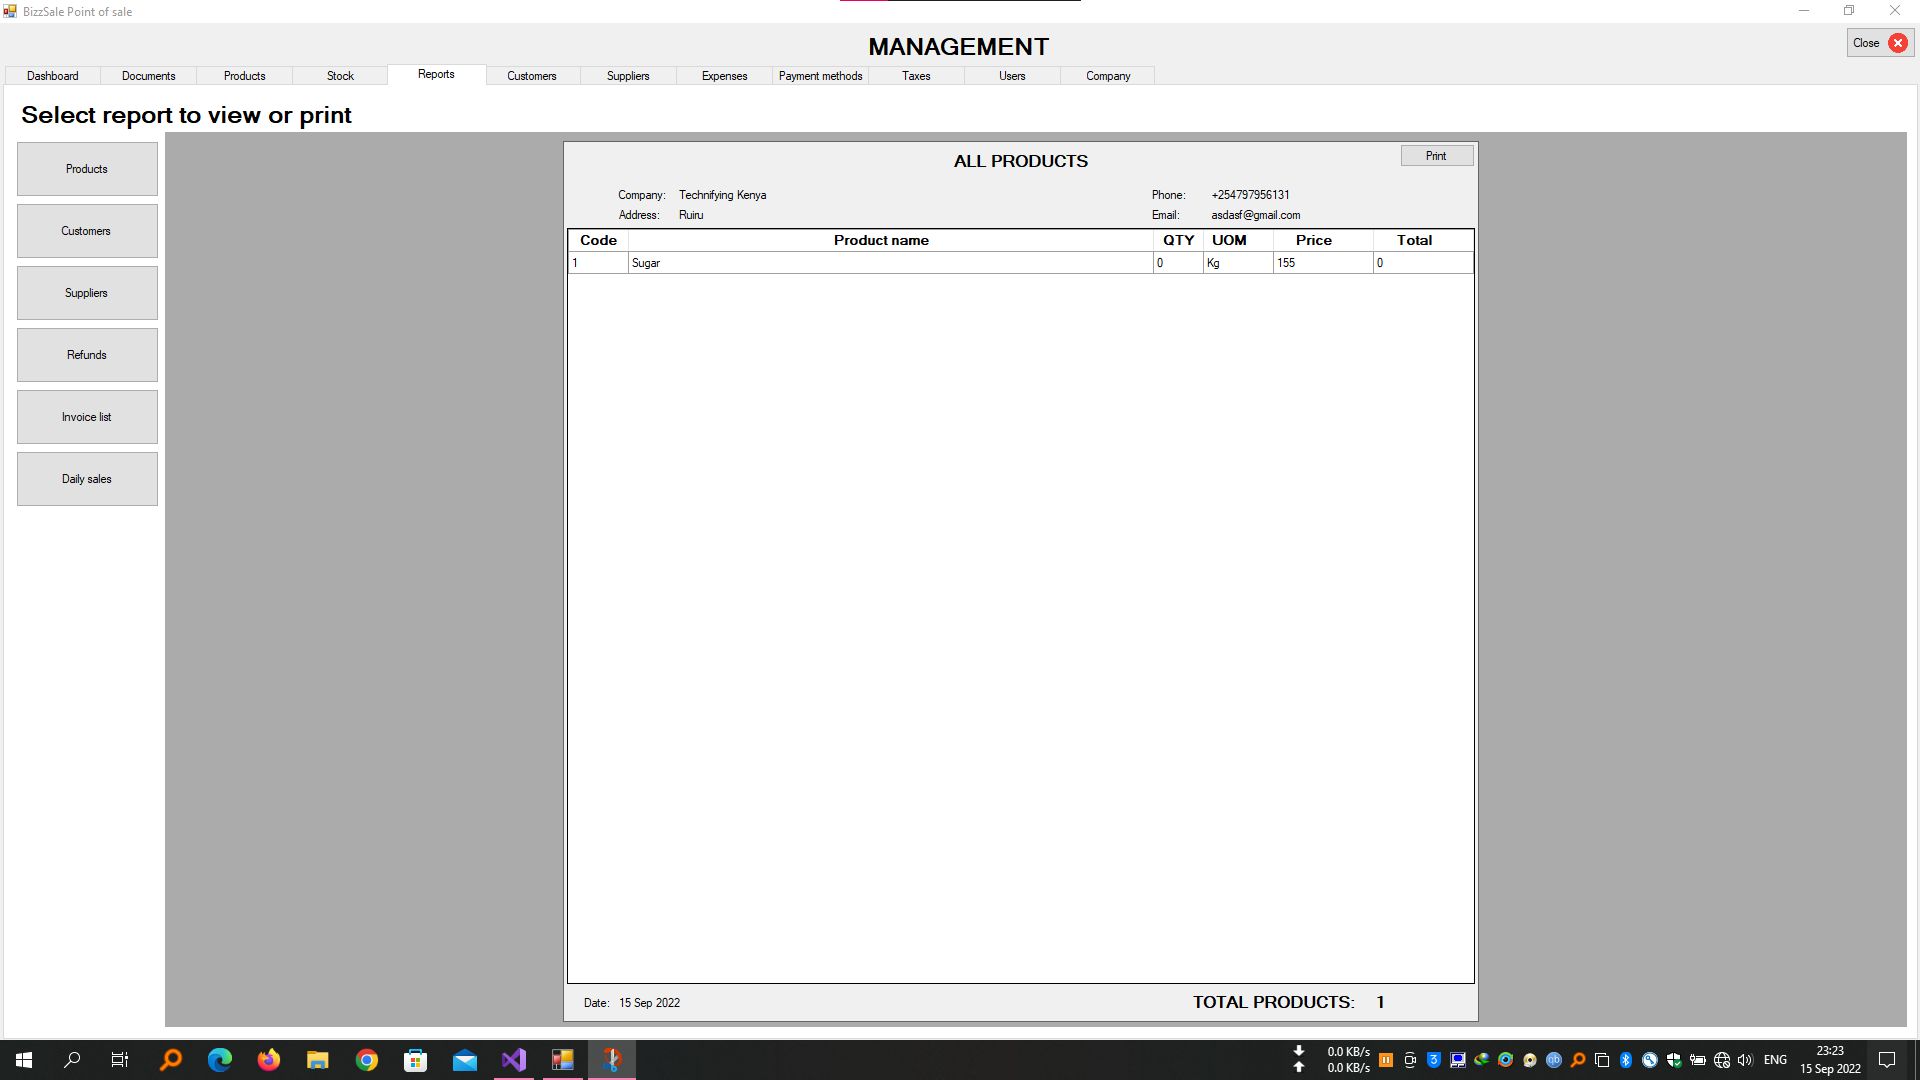Launch Firefox from the taskbar
Image resolution: width=1920 pixels, height=1080 pixels.
pyautogui.click(x=269, y=1060)
